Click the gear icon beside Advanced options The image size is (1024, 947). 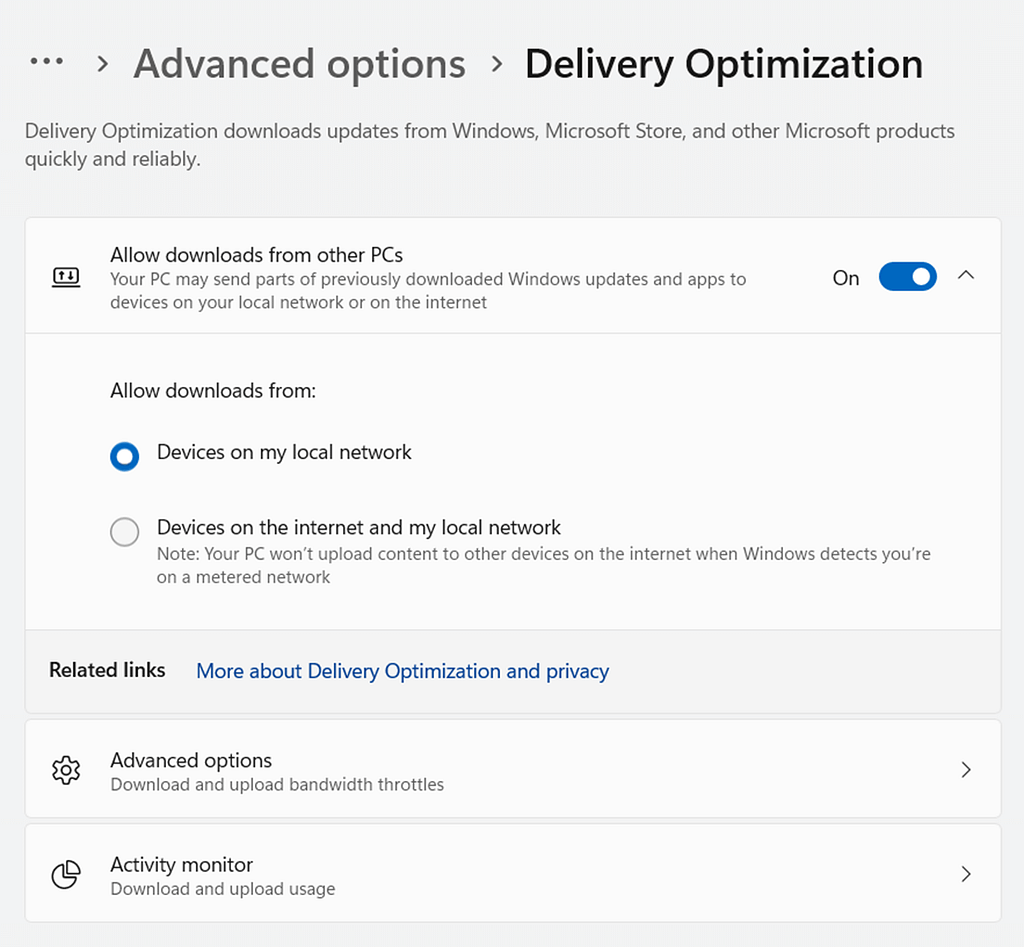point(65,770)
